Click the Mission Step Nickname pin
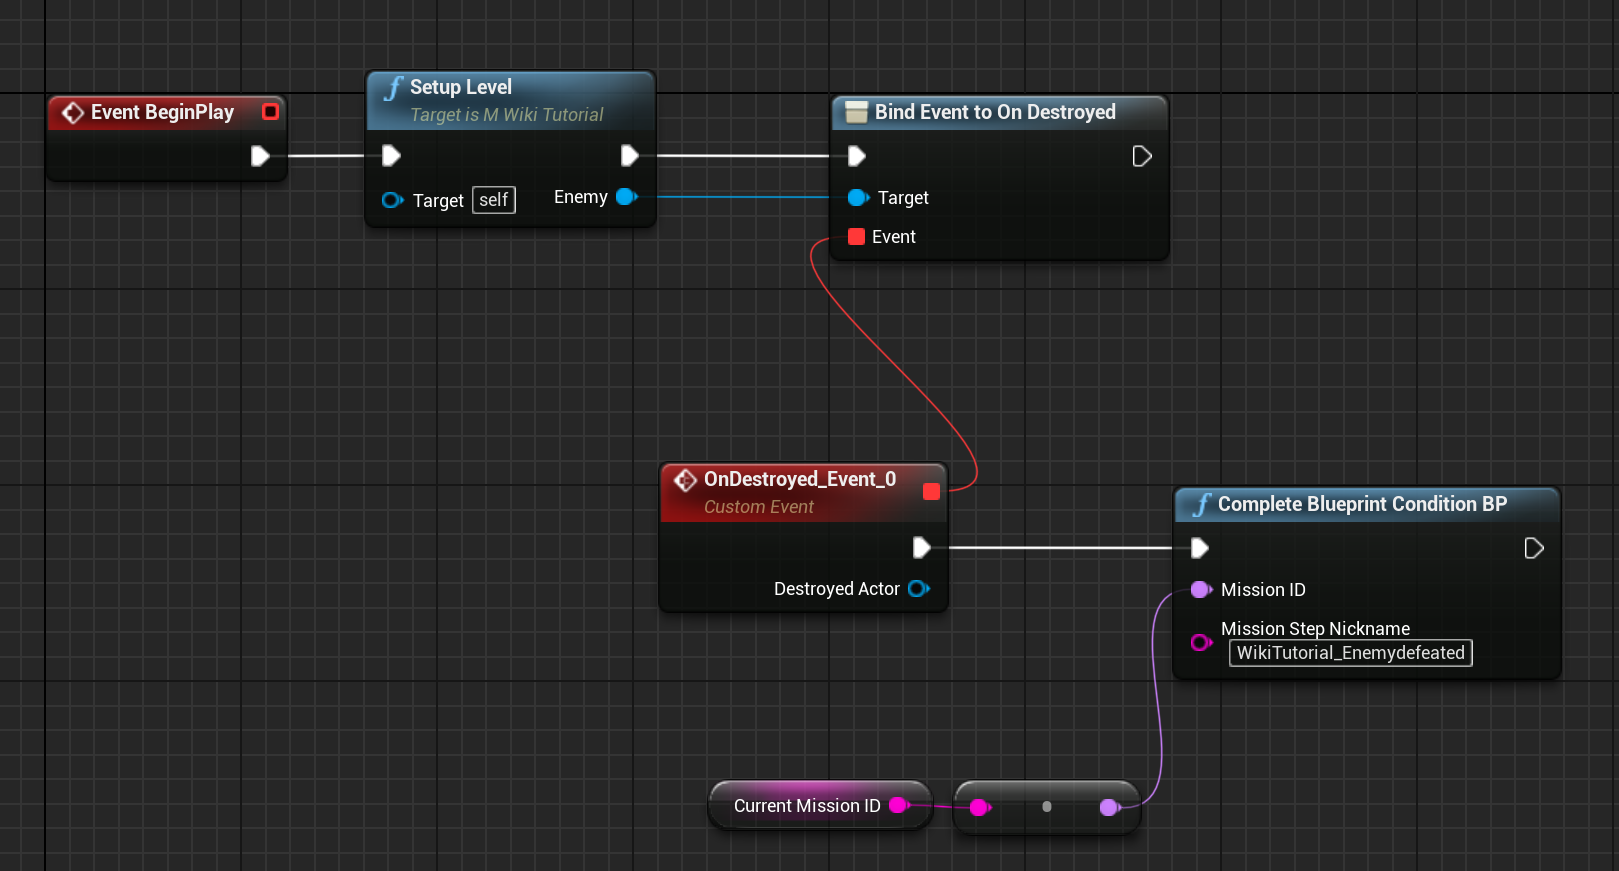Screen dimensions: 1619x871 click(1201, 642)
